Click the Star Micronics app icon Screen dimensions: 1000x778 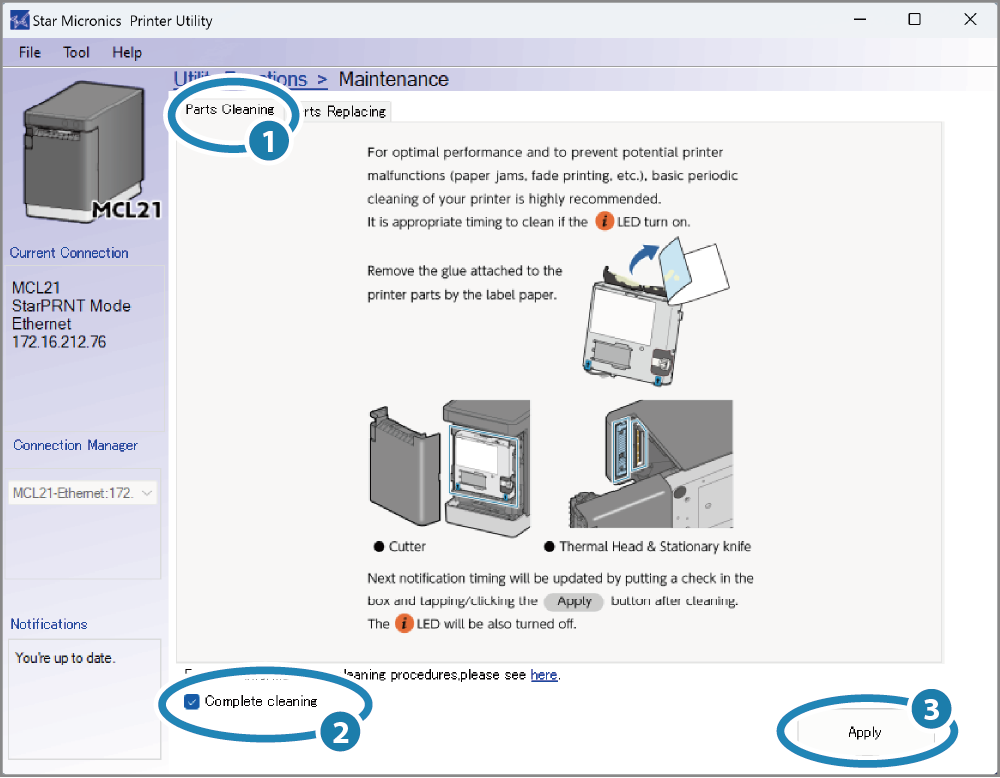click(19, 20)
